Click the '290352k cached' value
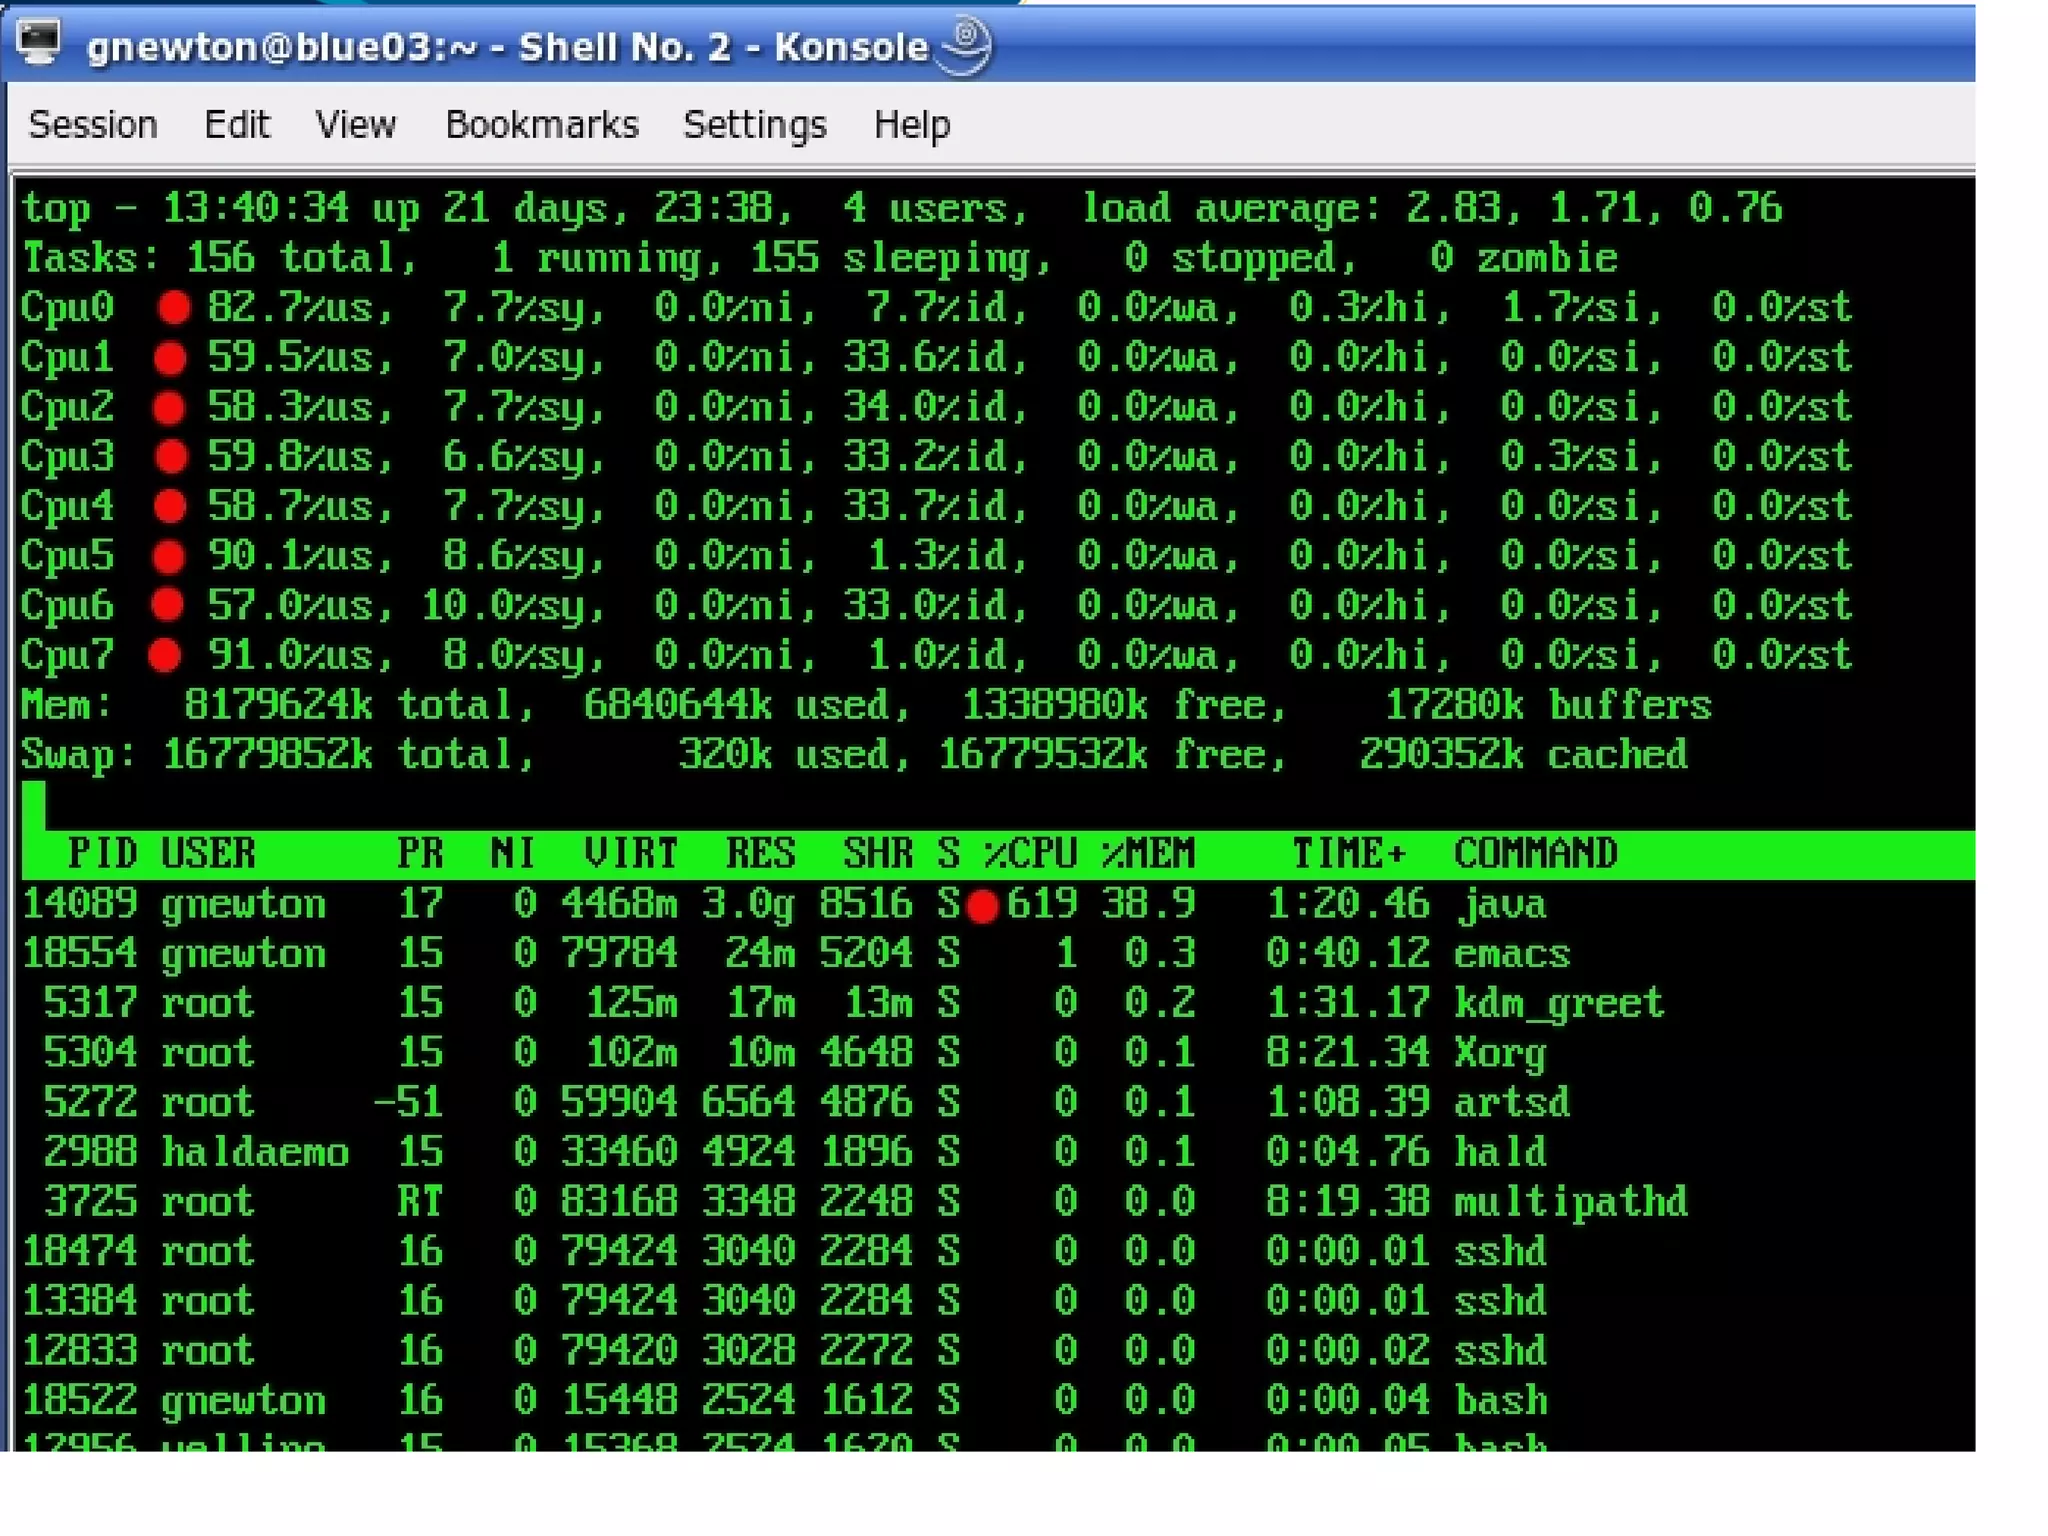Image resolution: width=2048 pixels, height=1536 pixels. (1523, 755)
